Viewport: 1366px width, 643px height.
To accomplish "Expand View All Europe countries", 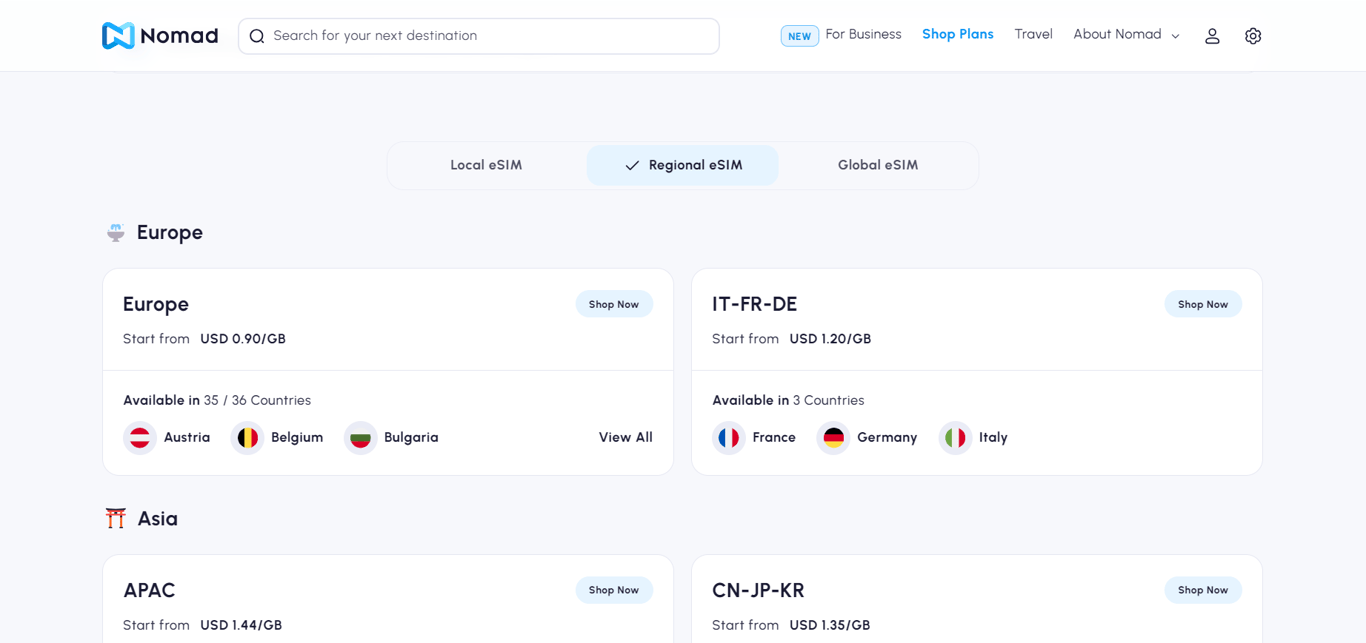I will click(625, 438).
